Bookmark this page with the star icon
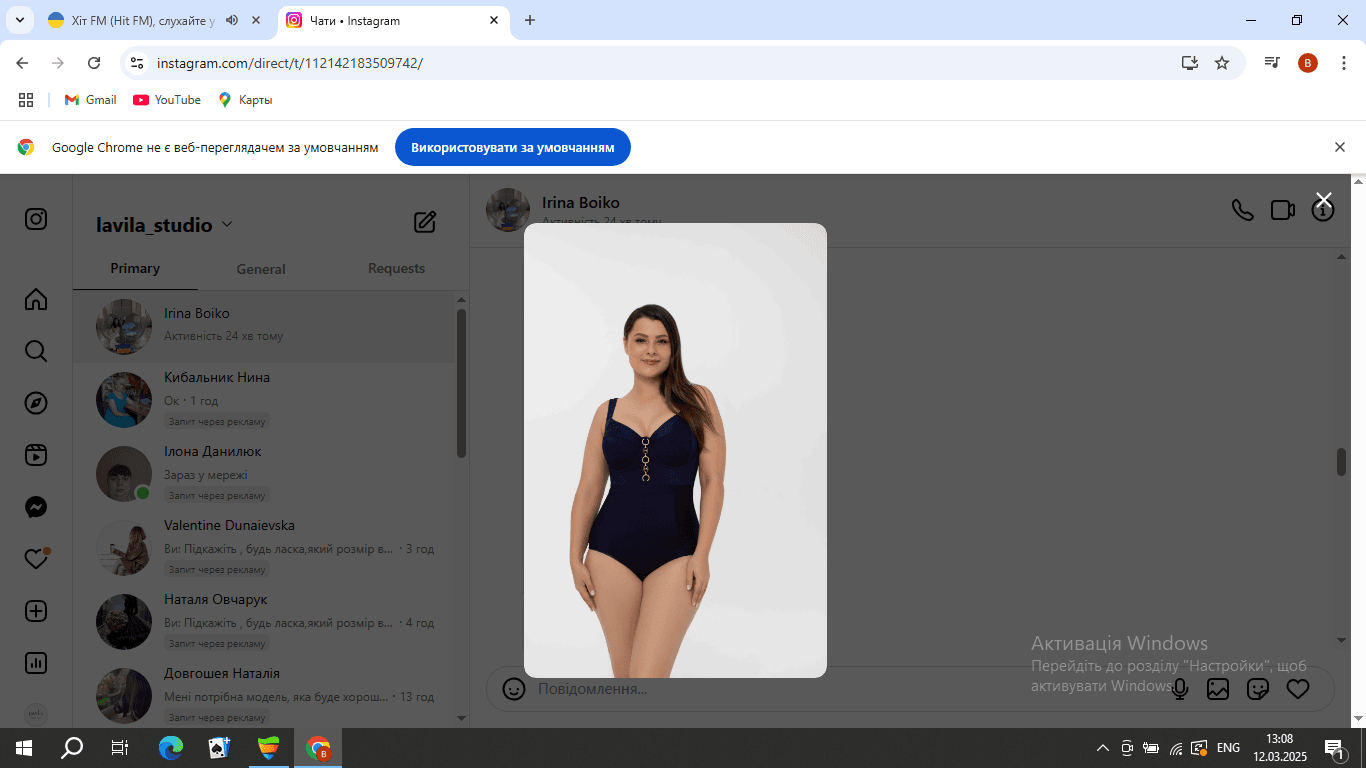 click(1222, 63)
